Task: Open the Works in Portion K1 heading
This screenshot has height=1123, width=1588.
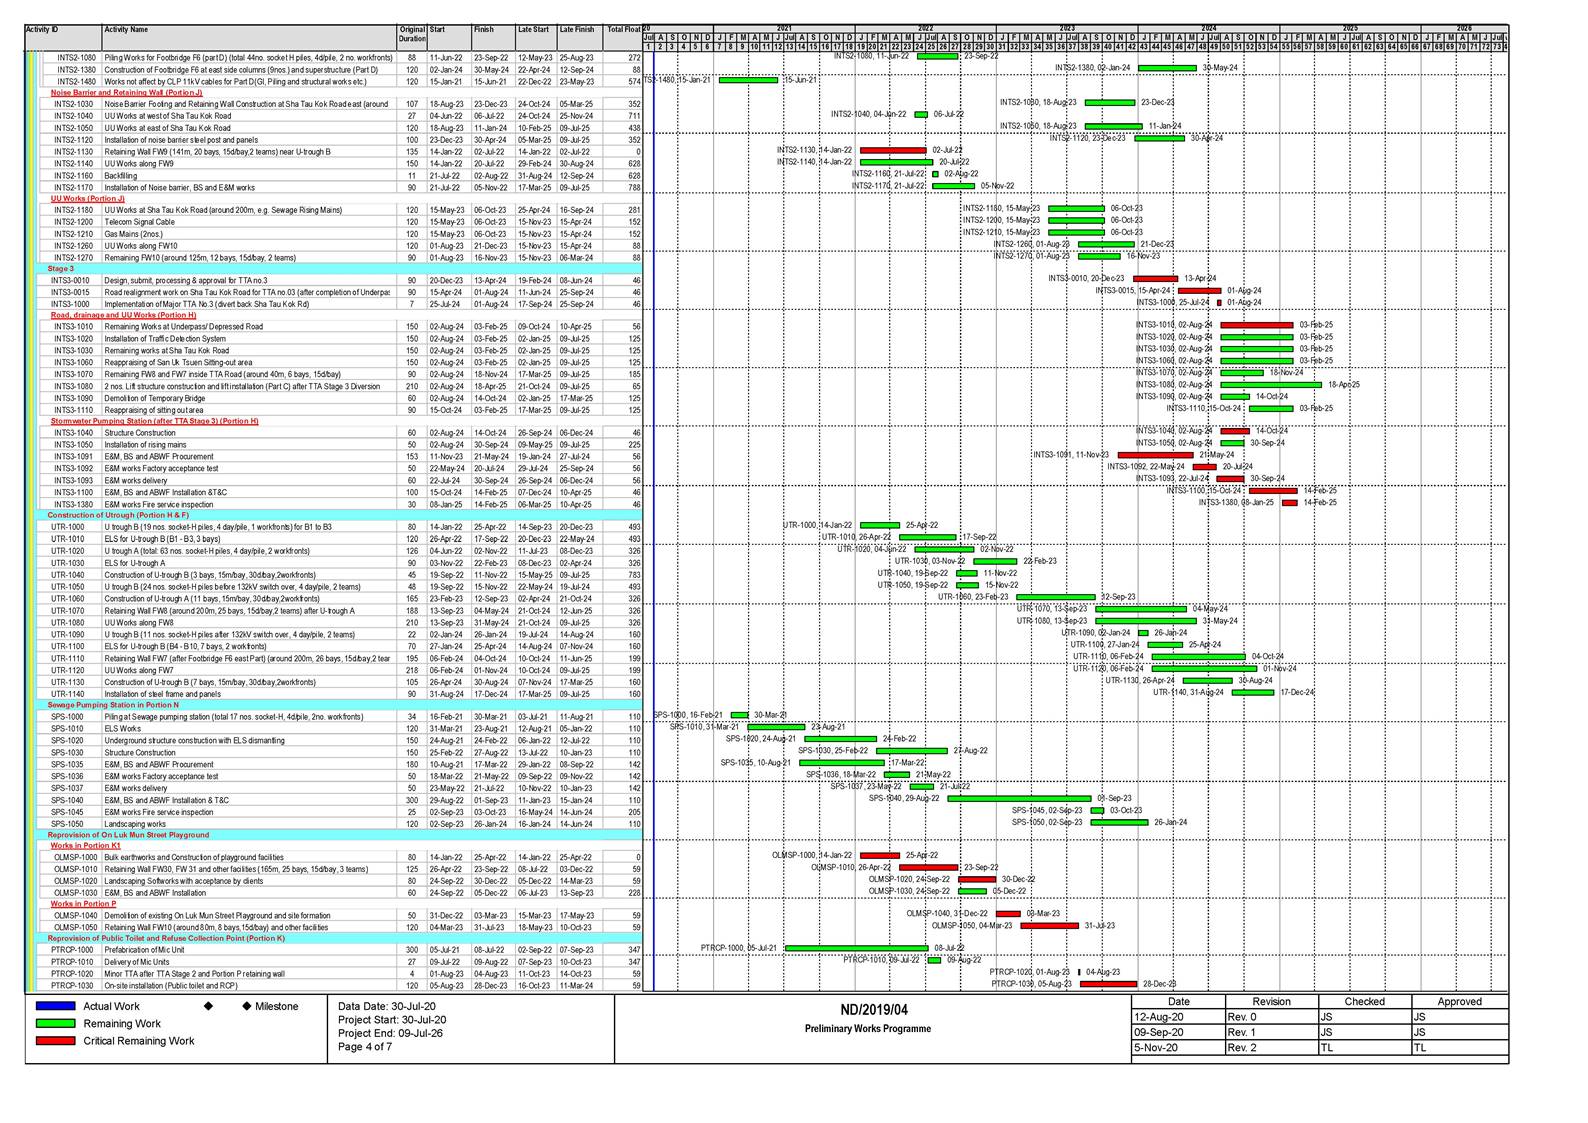Action: 86,846
